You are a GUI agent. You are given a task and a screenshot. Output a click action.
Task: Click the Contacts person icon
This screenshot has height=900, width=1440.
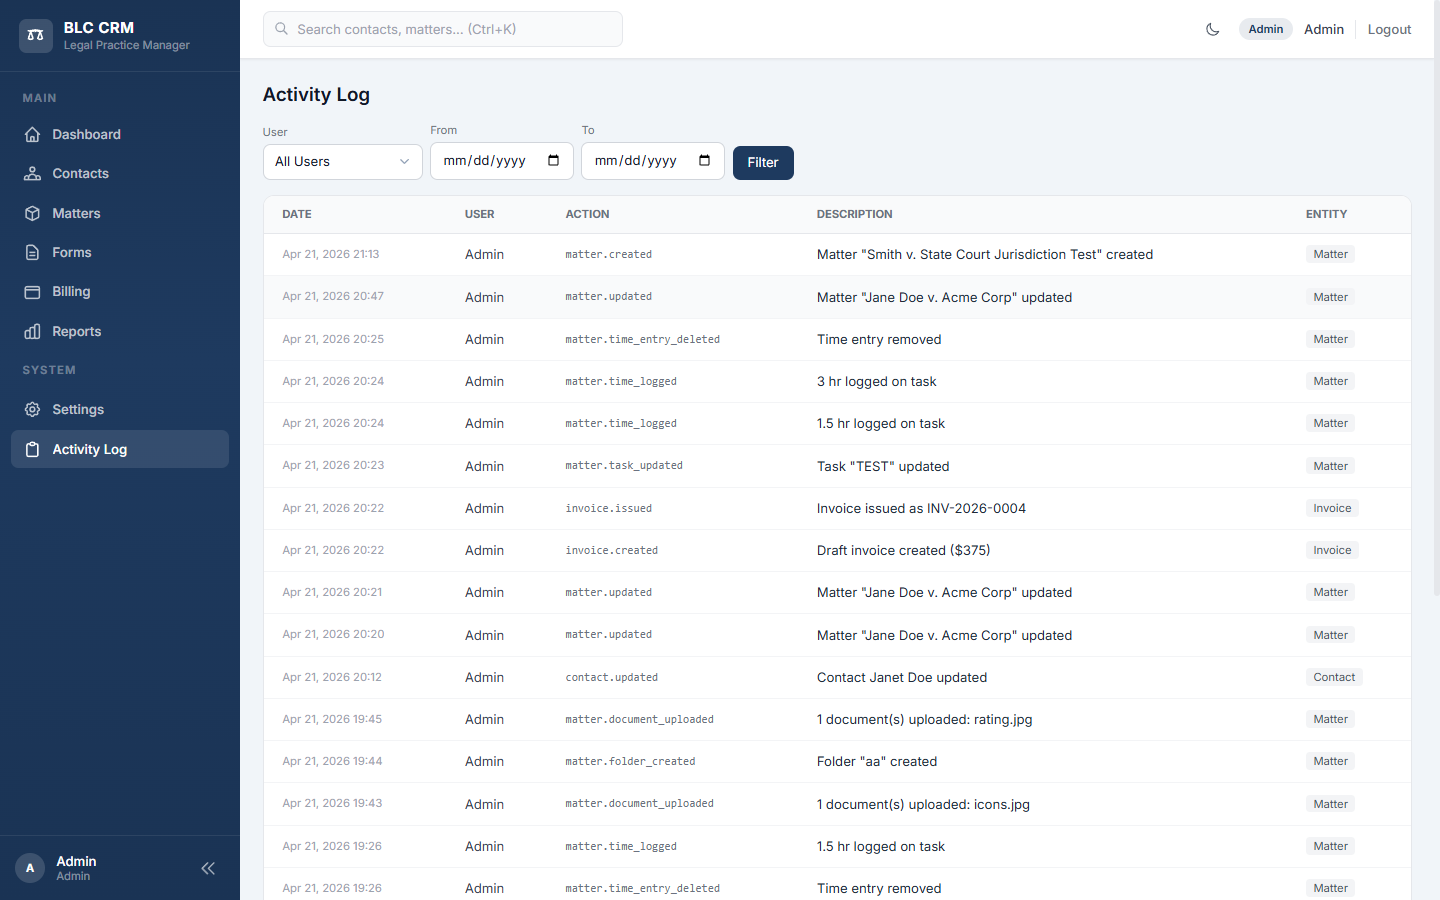click(x=33, y=173)
